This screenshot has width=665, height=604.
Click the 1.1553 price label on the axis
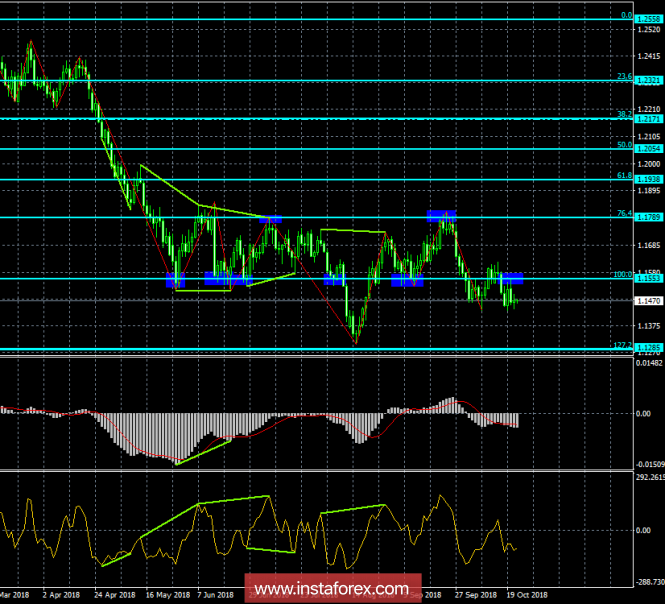tap(648, 279)
